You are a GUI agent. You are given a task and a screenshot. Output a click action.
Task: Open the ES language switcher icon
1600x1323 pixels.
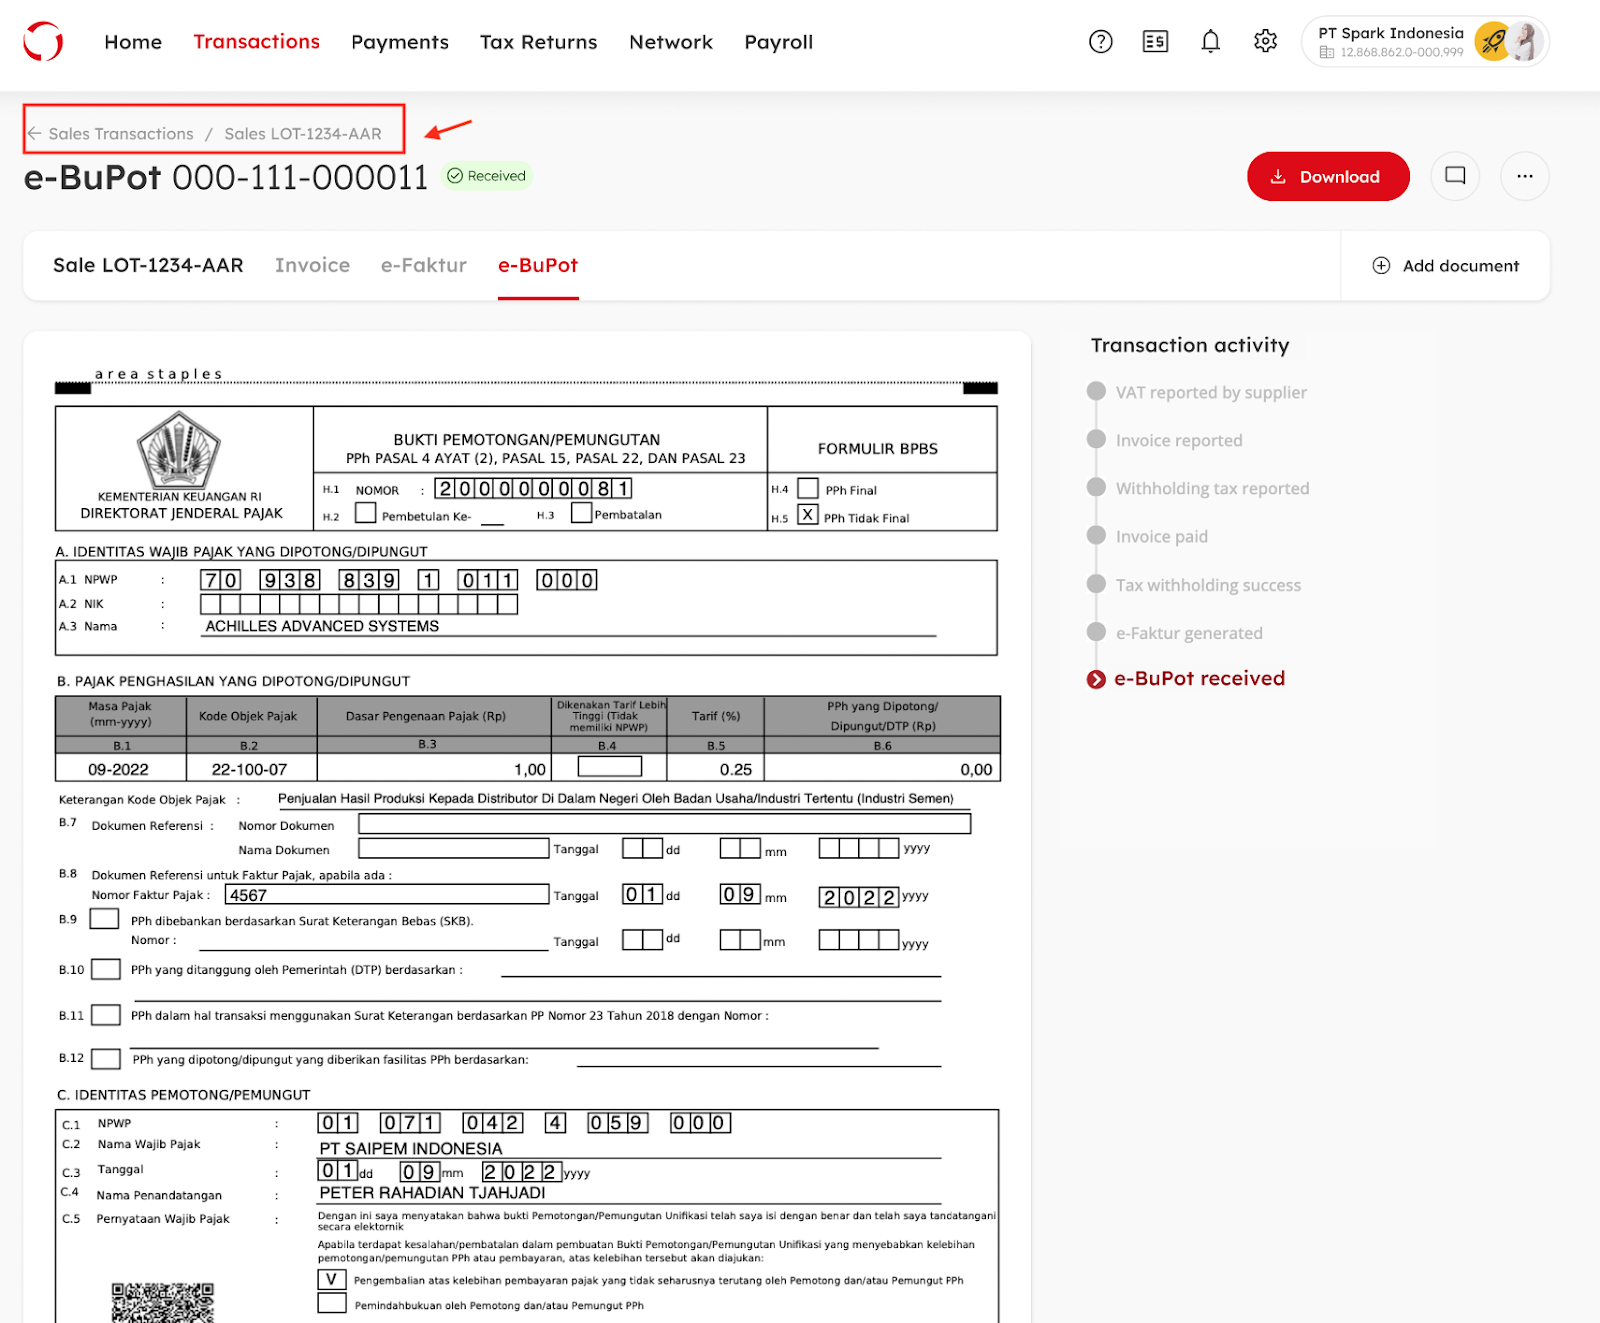click(x=1155, y=42)
